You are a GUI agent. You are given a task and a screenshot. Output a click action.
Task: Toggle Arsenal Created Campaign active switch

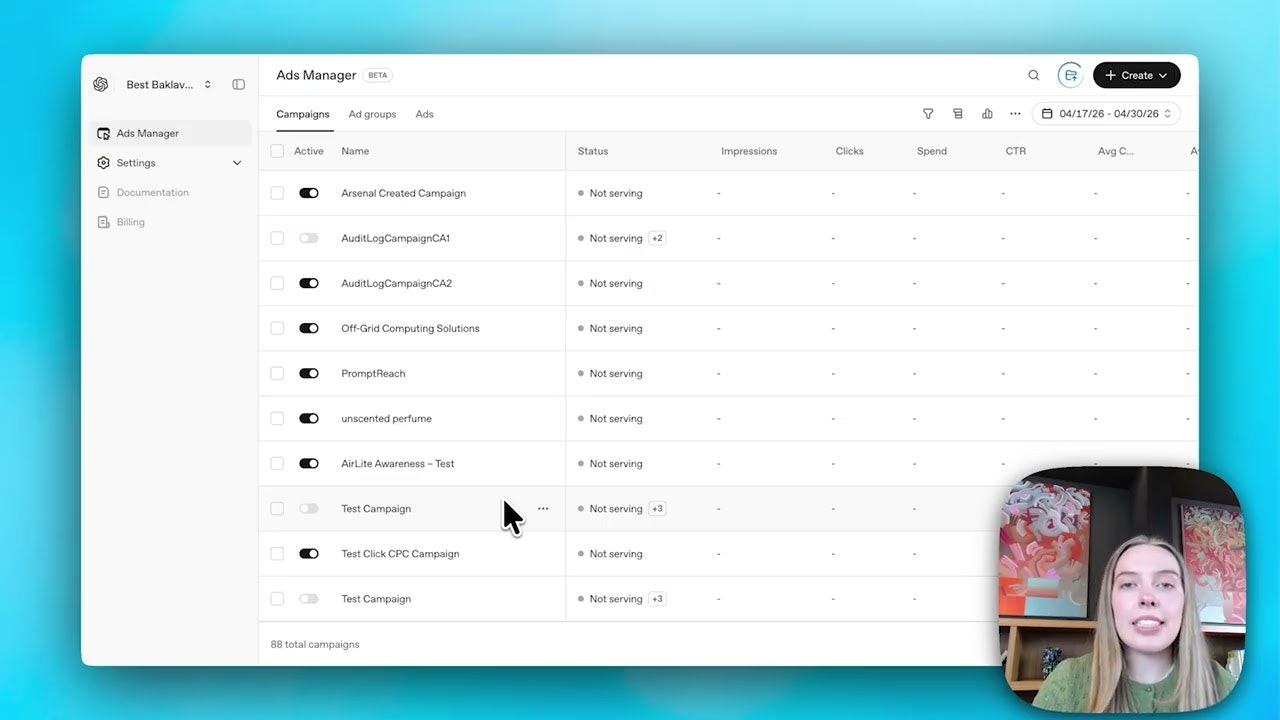(x=309, y=193)
